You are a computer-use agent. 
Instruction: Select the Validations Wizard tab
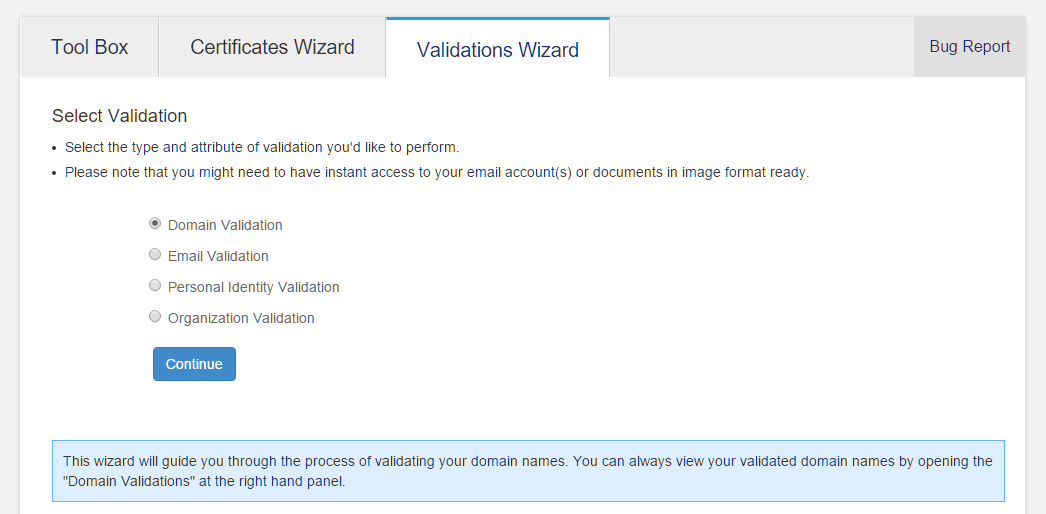(497, 50)
